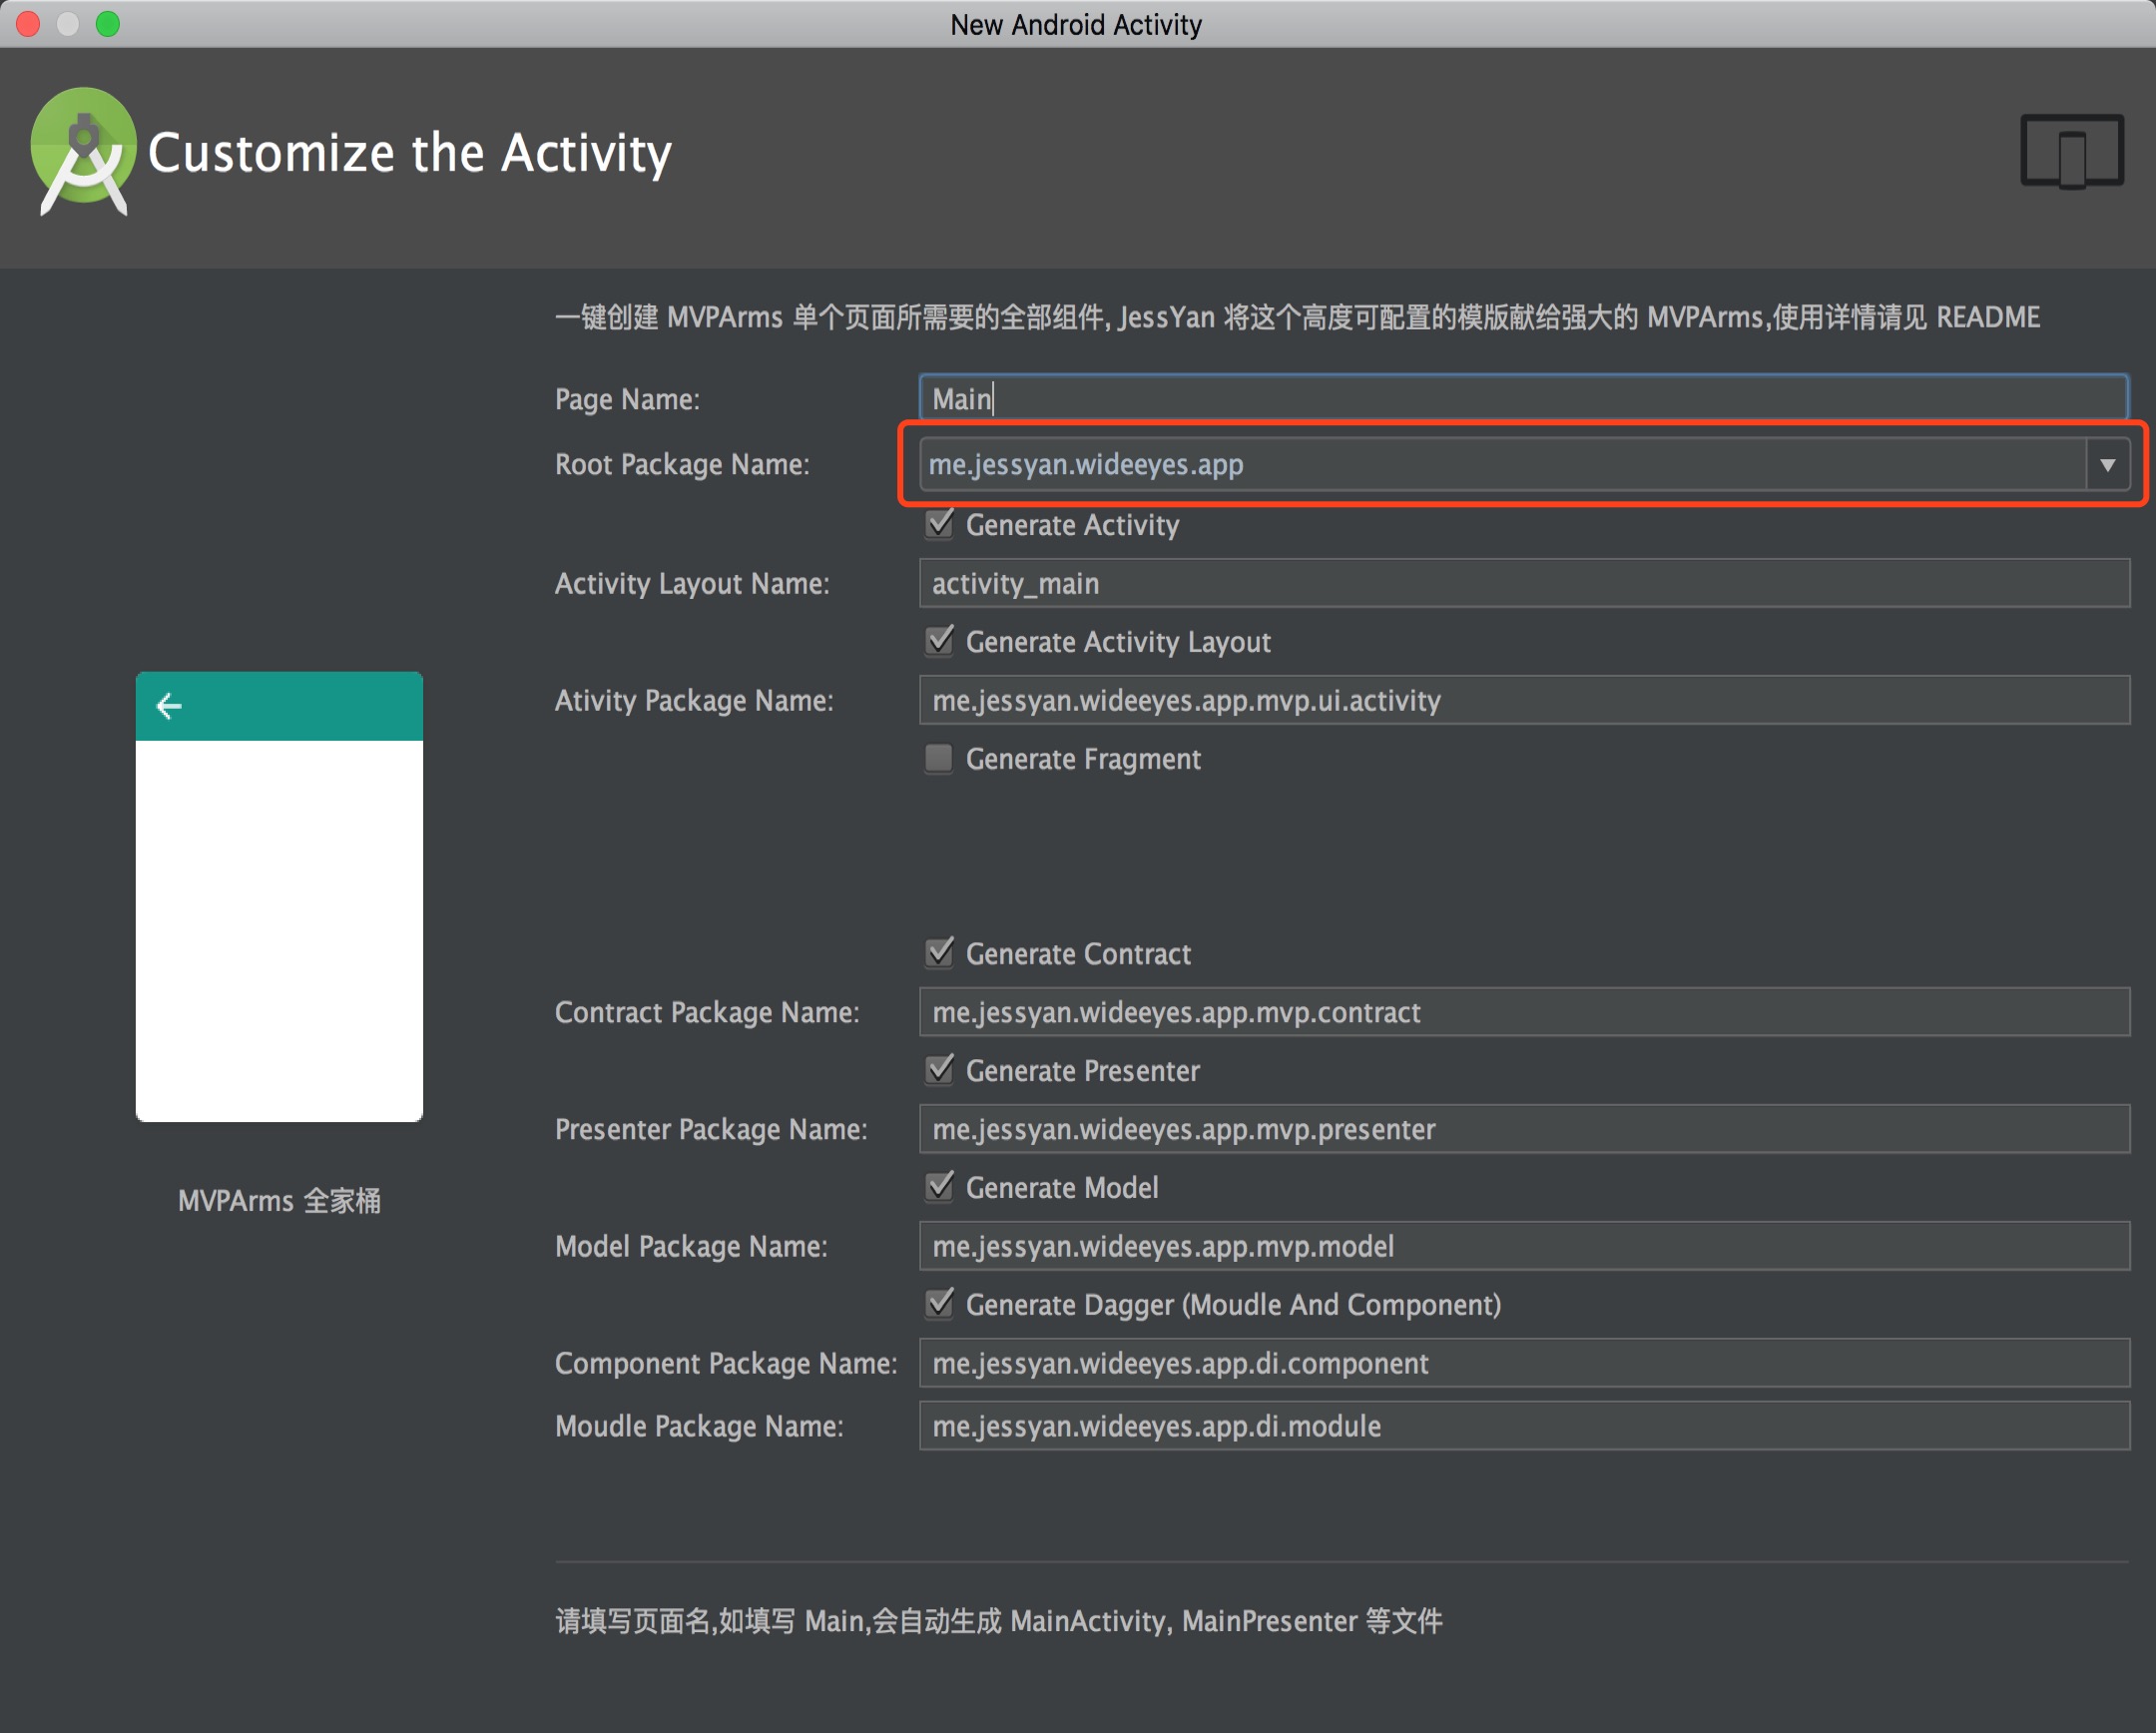Toggle the Generate Presenter checkbox
Image resolution: width=2156 pixels, height=1733 pixels.
click(939, 1070)
